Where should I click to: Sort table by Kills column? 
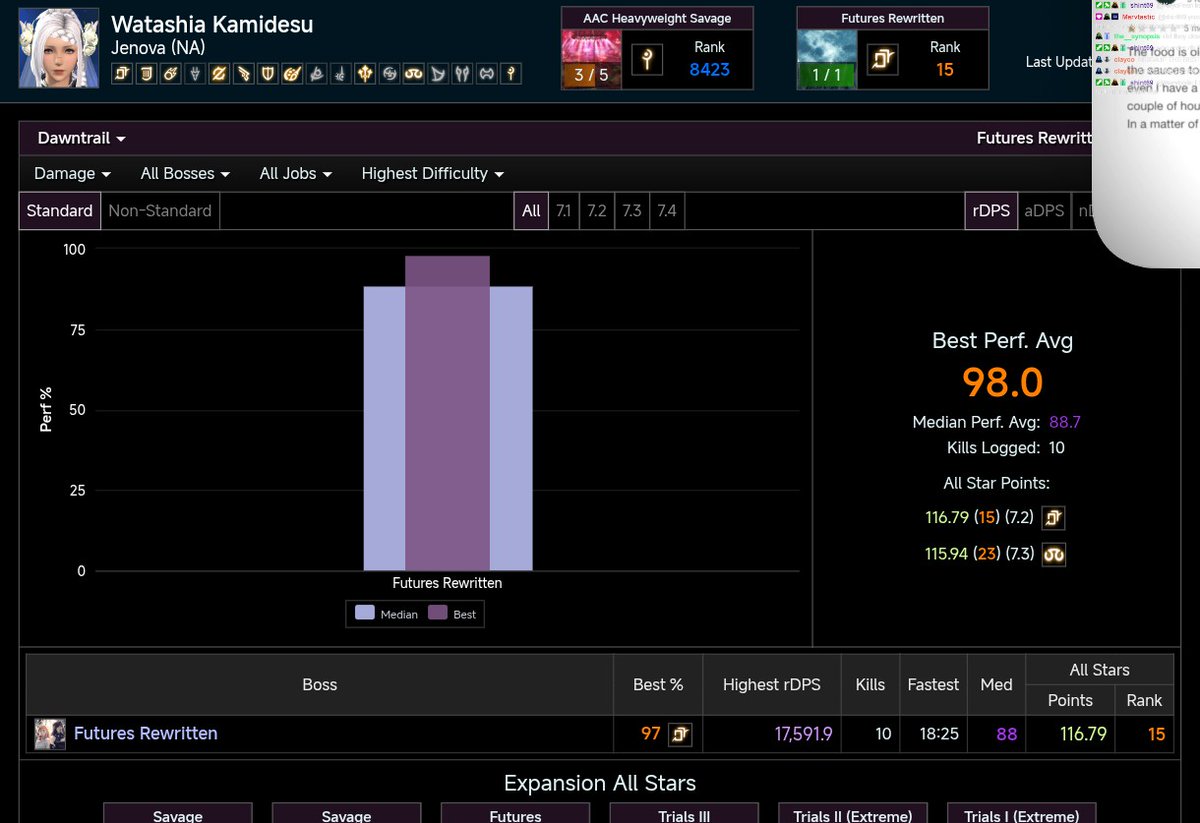pos(870,685)
